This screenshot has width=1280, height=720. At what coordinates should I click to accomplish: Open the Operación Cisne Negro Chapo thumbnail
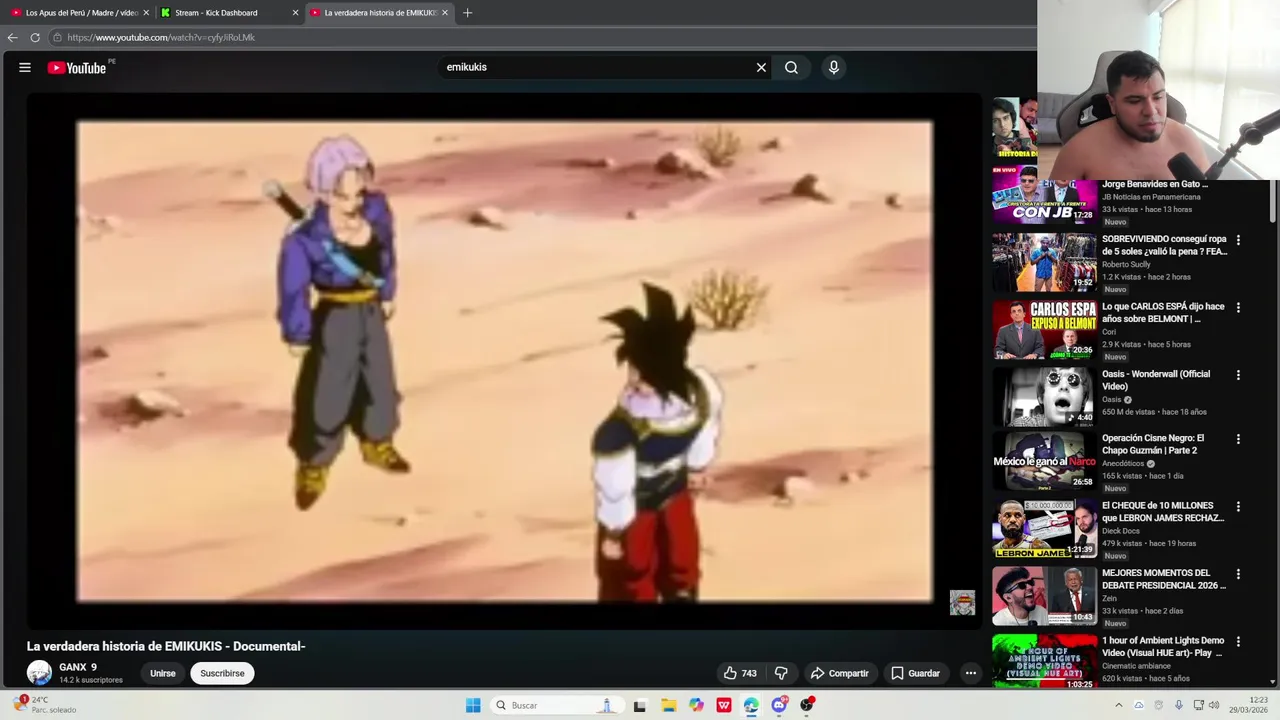pyautogui.click(x=1044, y=460)
